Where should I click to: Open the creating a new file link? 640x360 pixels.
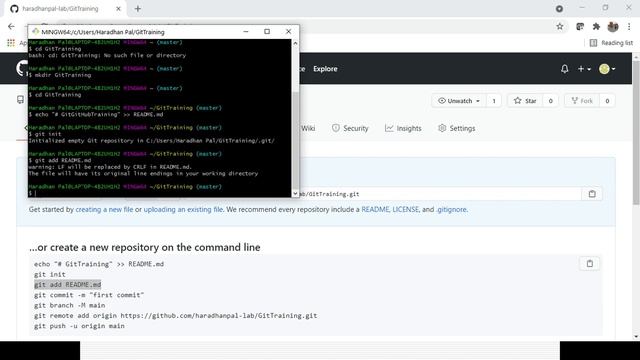[104, 209]
